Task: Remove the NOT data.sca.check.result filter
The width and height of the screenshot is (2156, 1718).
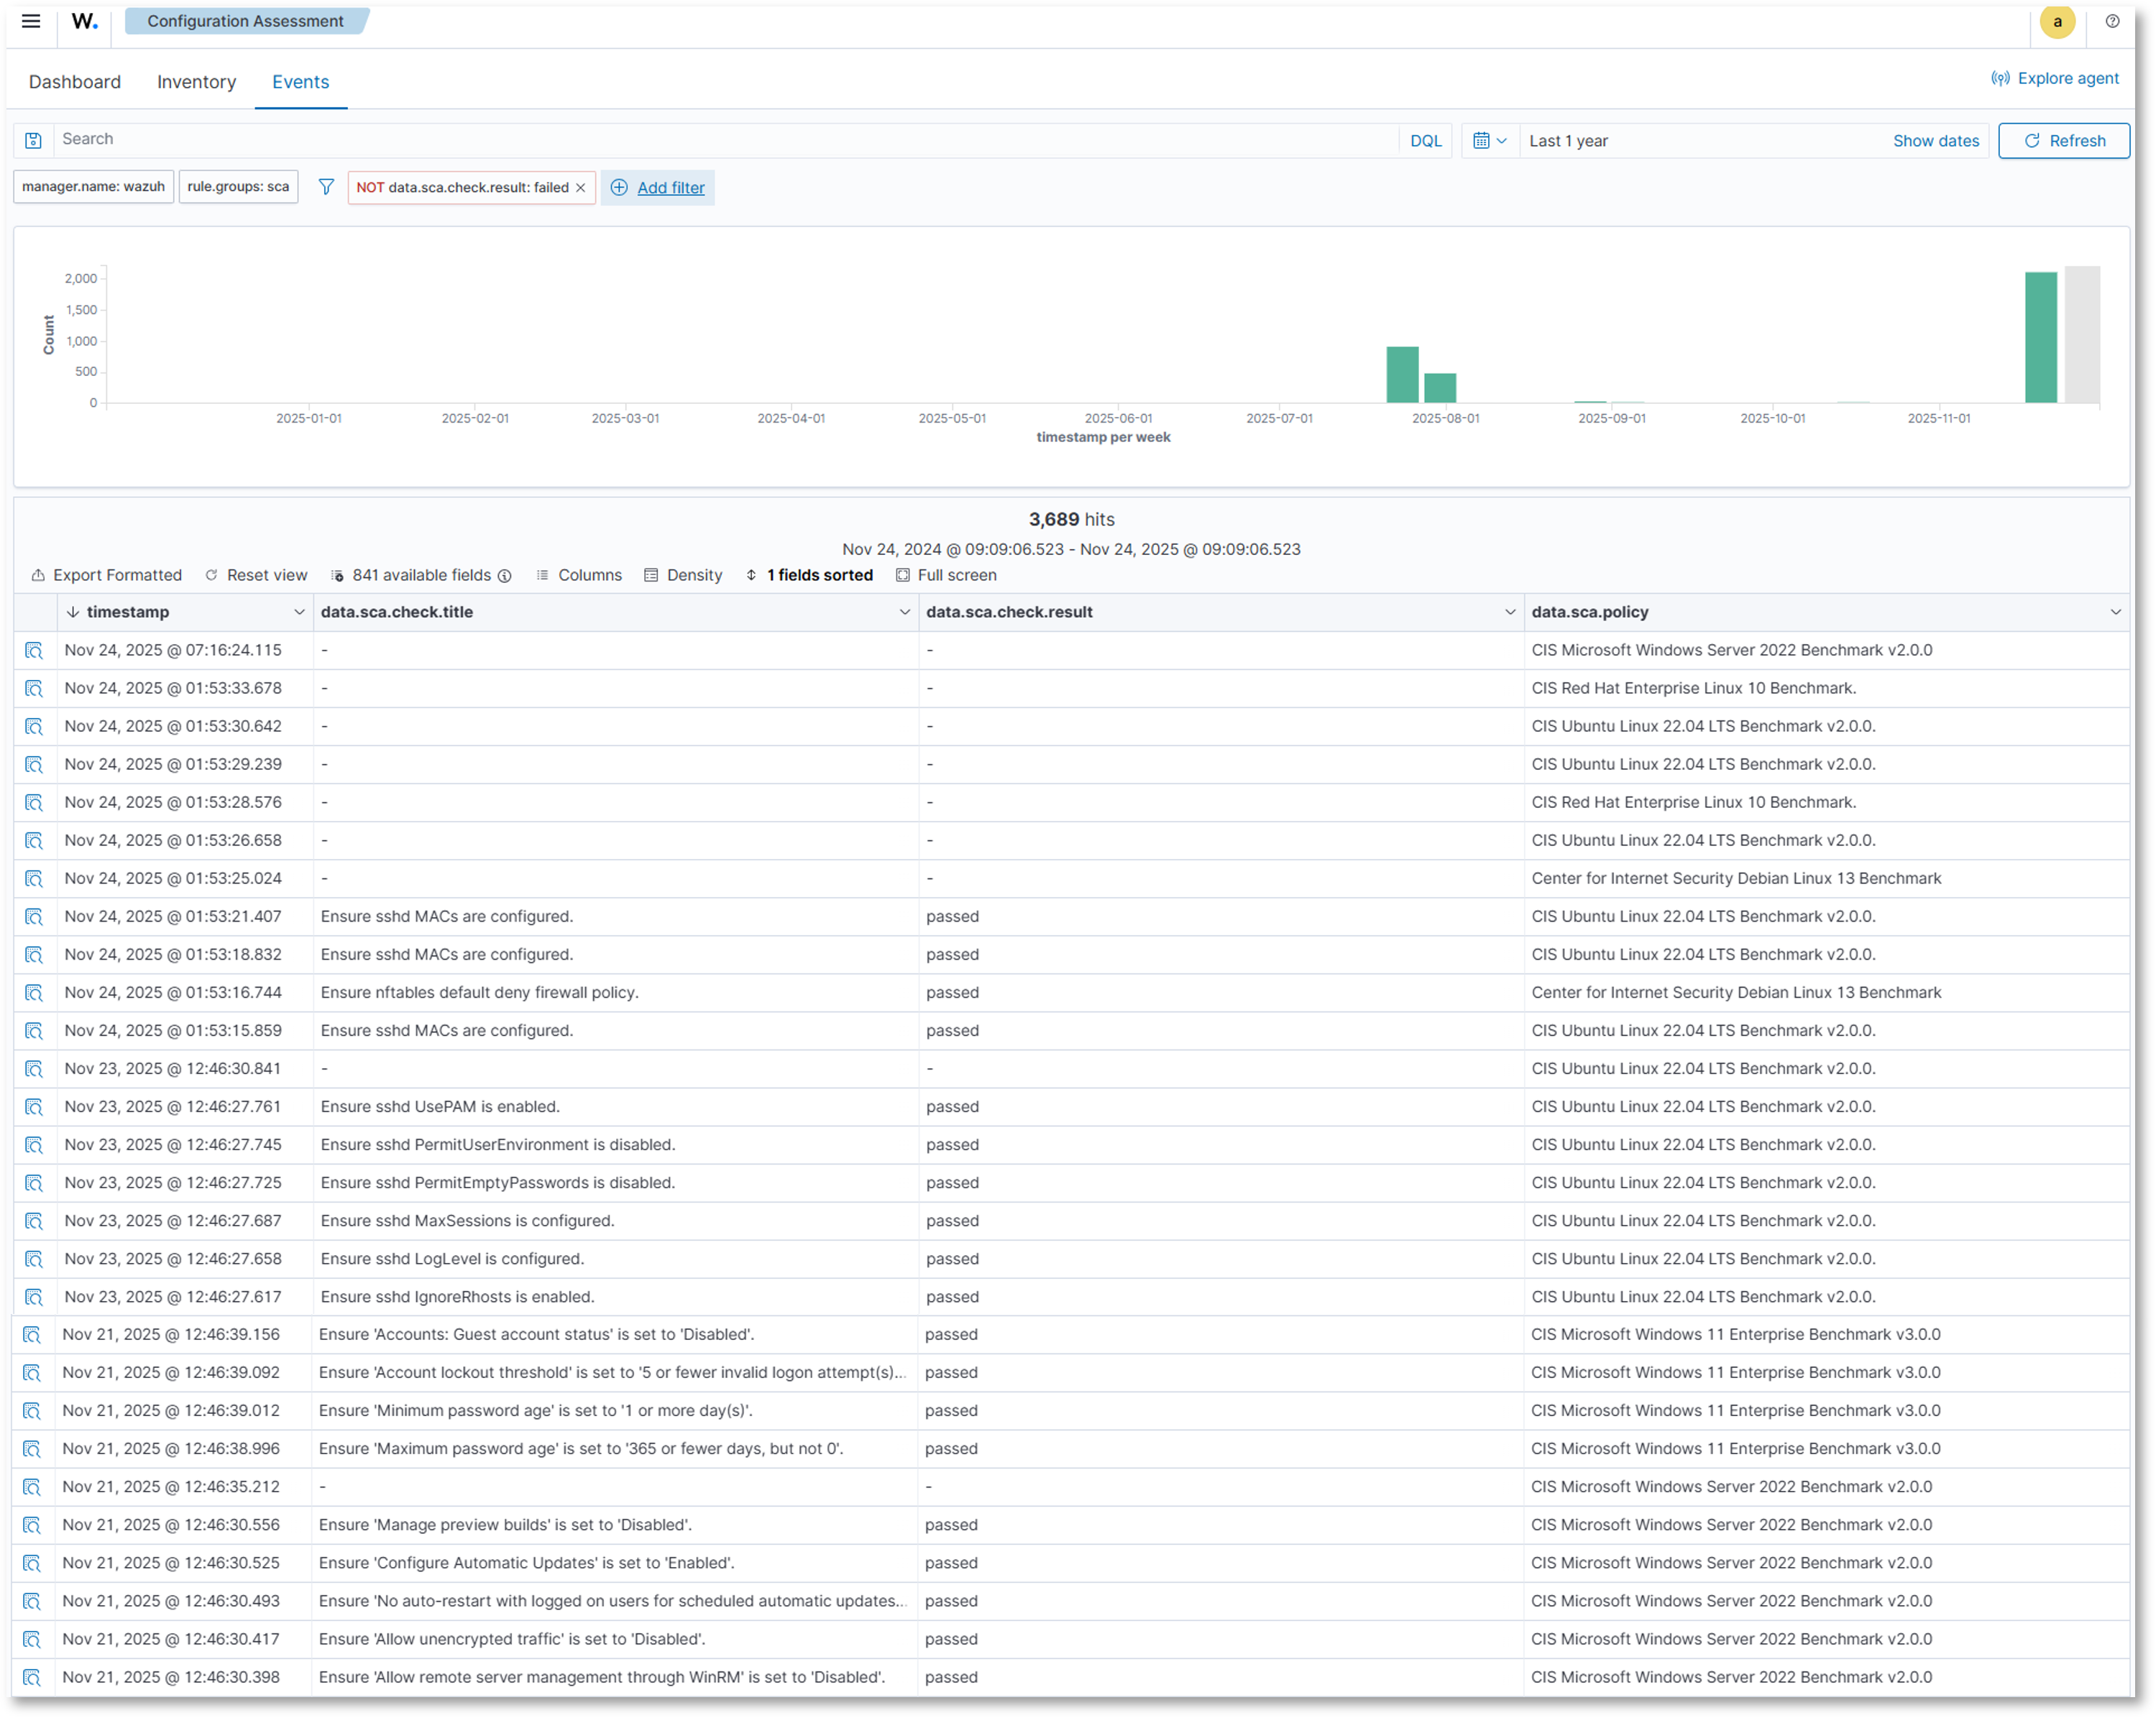Action: pos(581,187)
